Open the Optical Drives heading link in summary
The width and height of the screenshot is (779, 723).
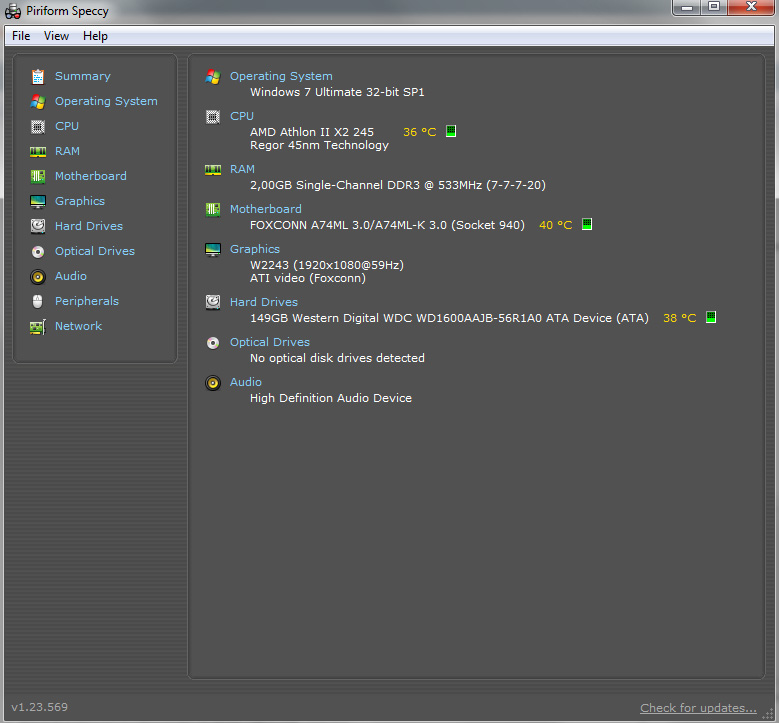point(269,342)
